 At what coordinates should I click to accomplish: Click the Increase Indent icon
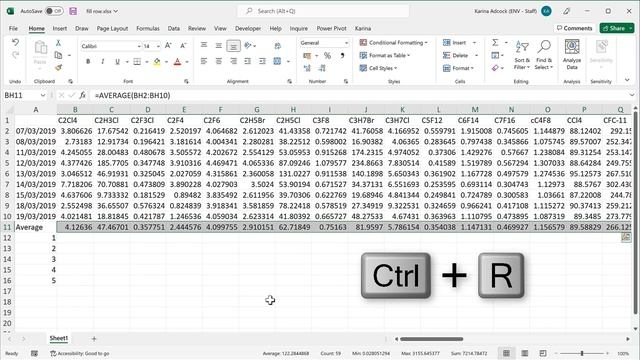point(262,61)
